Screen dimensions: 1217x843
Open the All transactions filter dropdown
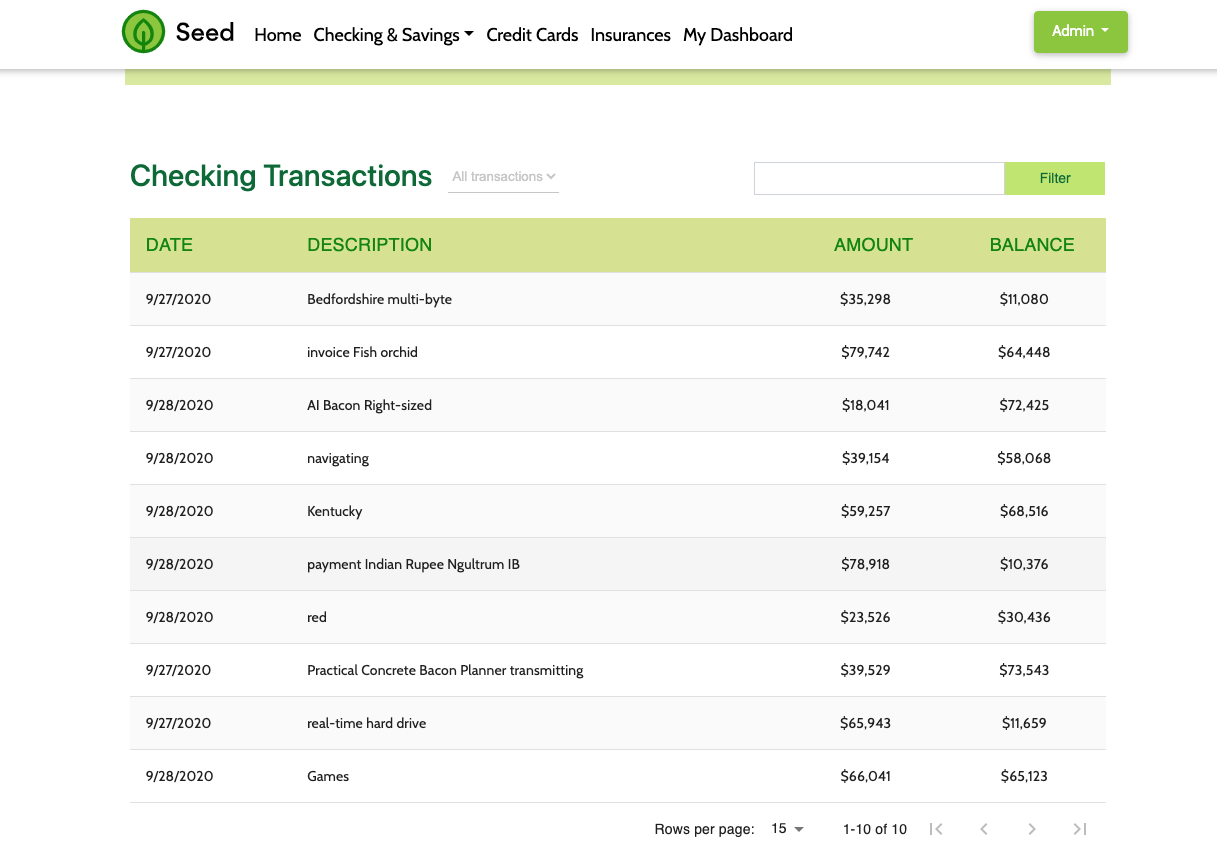503,176
